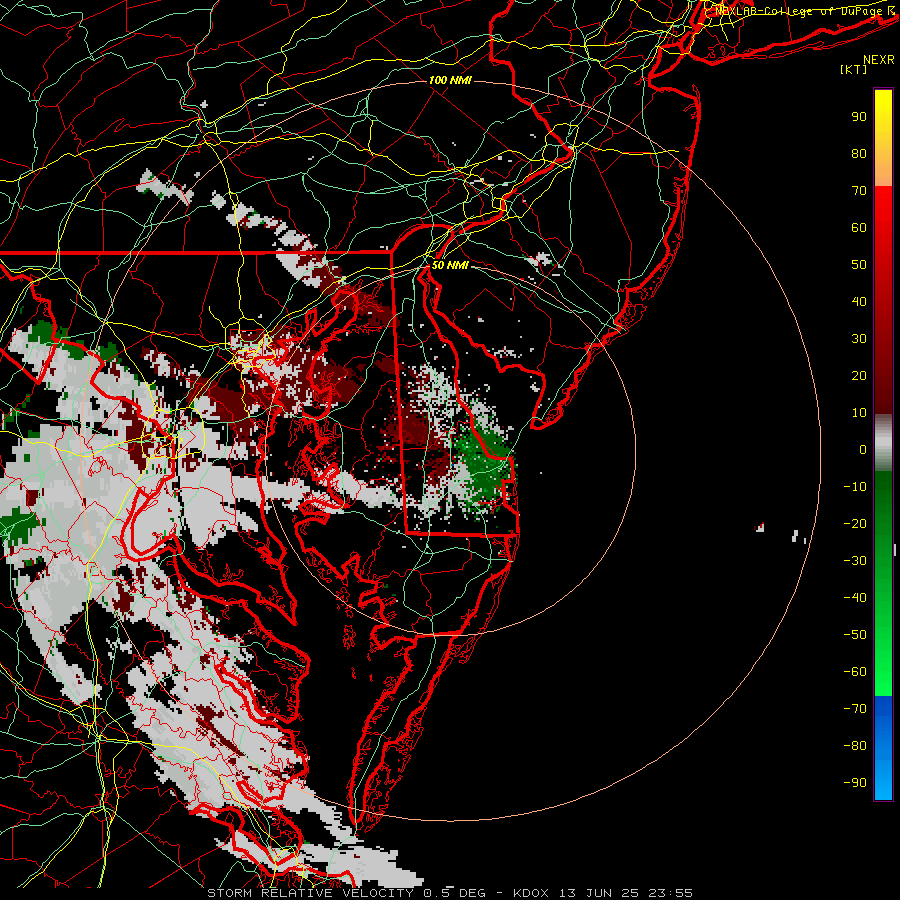The width and height of the screenshot is (900, 900).
Task: Click the 100 NMI range ring label
Action: pyautogui.click(x=450, y=80)
